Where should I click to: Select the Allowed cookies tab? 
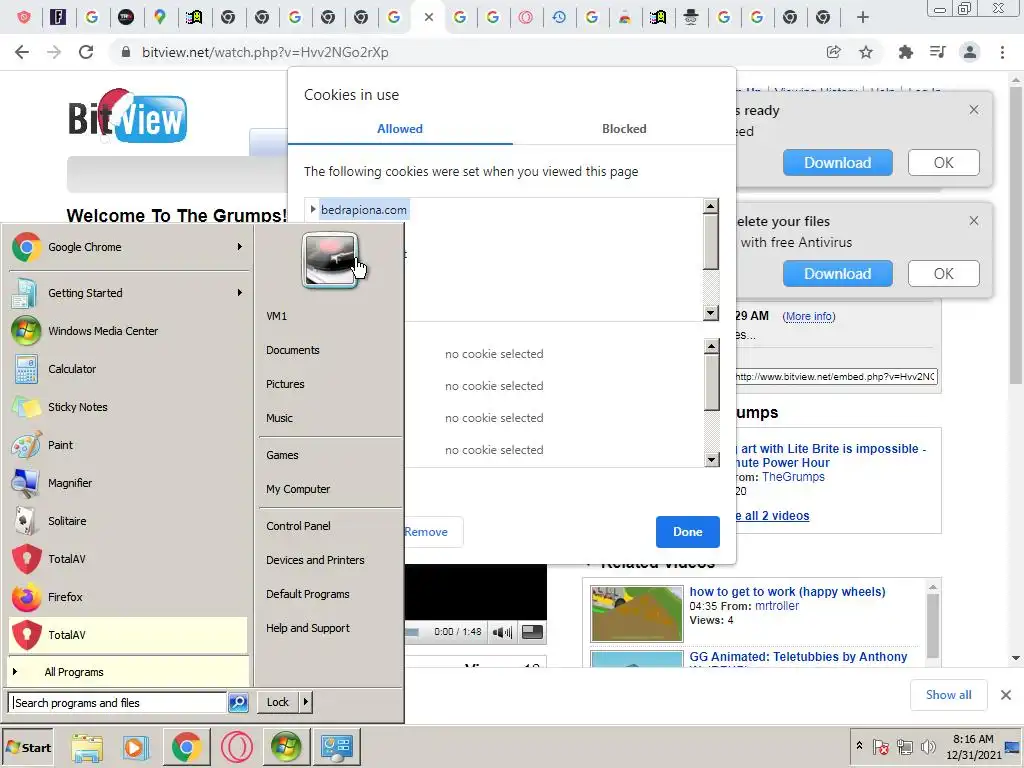tap(400, 129)
